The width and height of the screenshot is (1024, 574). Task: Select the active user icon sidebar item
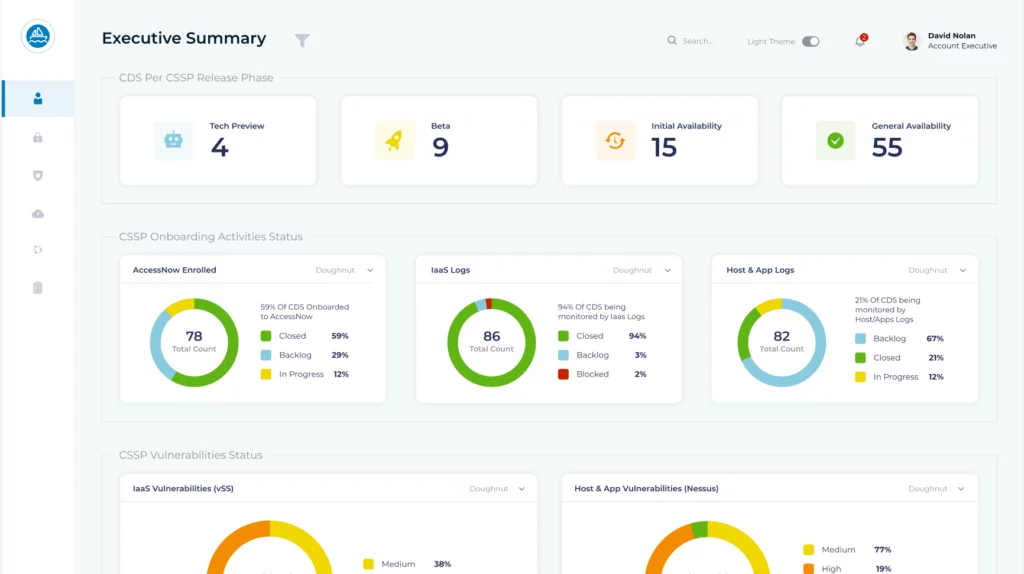pyautogui.click(x=38, y=98)
